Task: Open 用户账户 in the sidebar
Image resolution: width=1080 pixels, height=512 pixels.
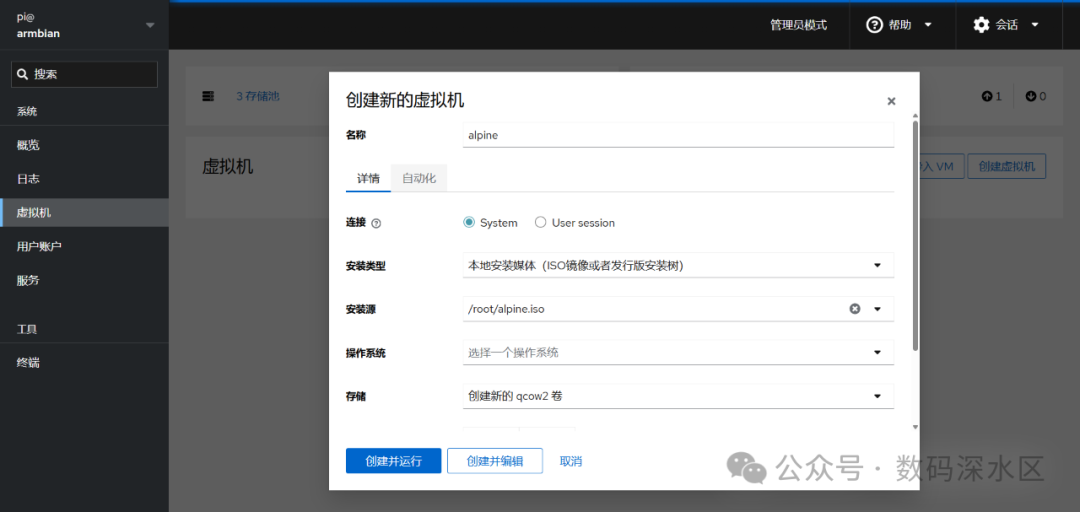Action: tap(84, 247)
